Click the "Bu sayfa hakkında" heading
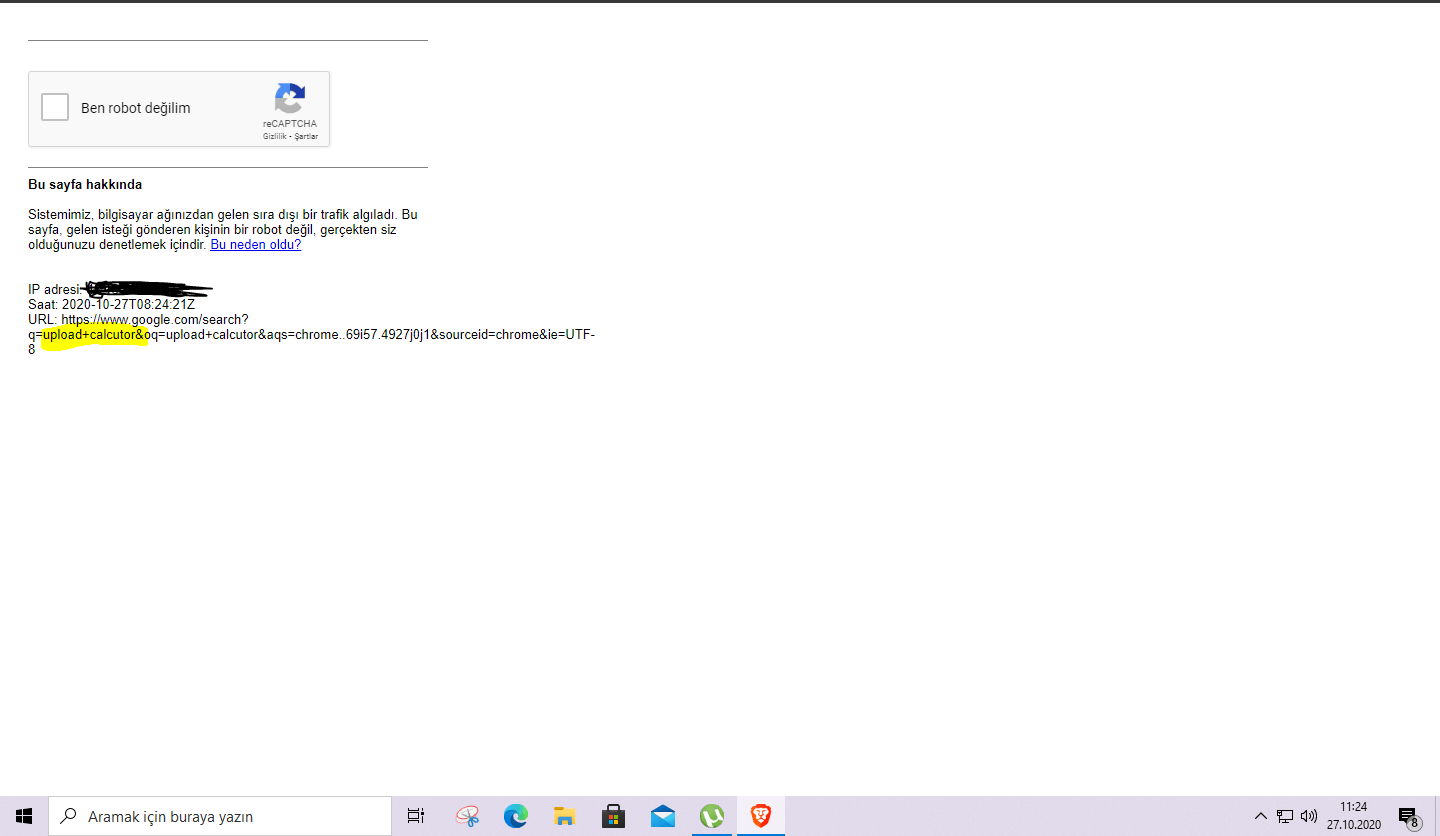Screen dimensions: 1440x836 point(85,185)
